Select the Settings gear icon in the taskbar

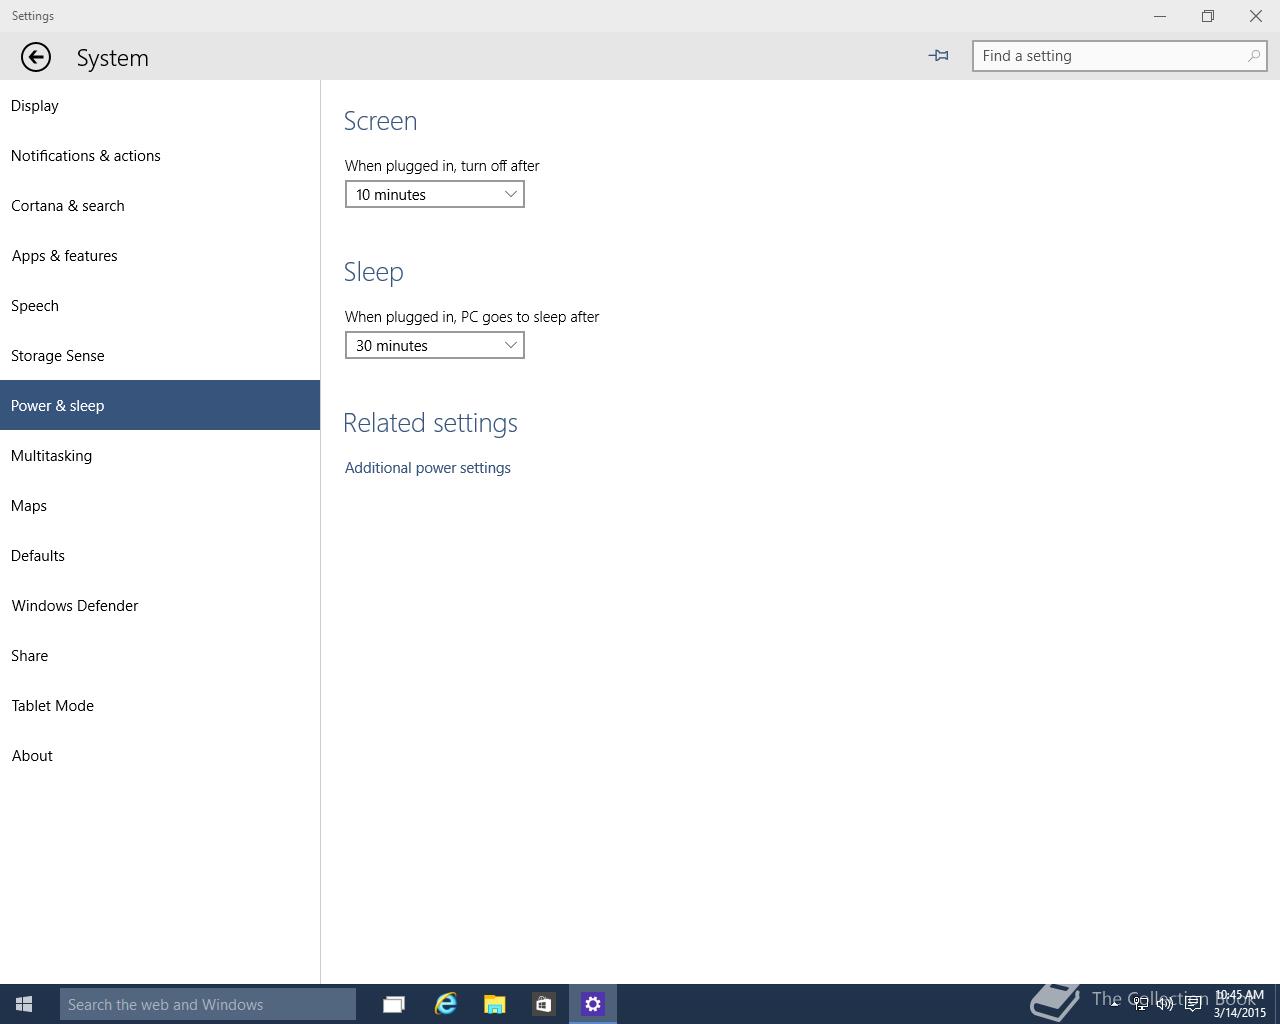[x=593, y=1004]
